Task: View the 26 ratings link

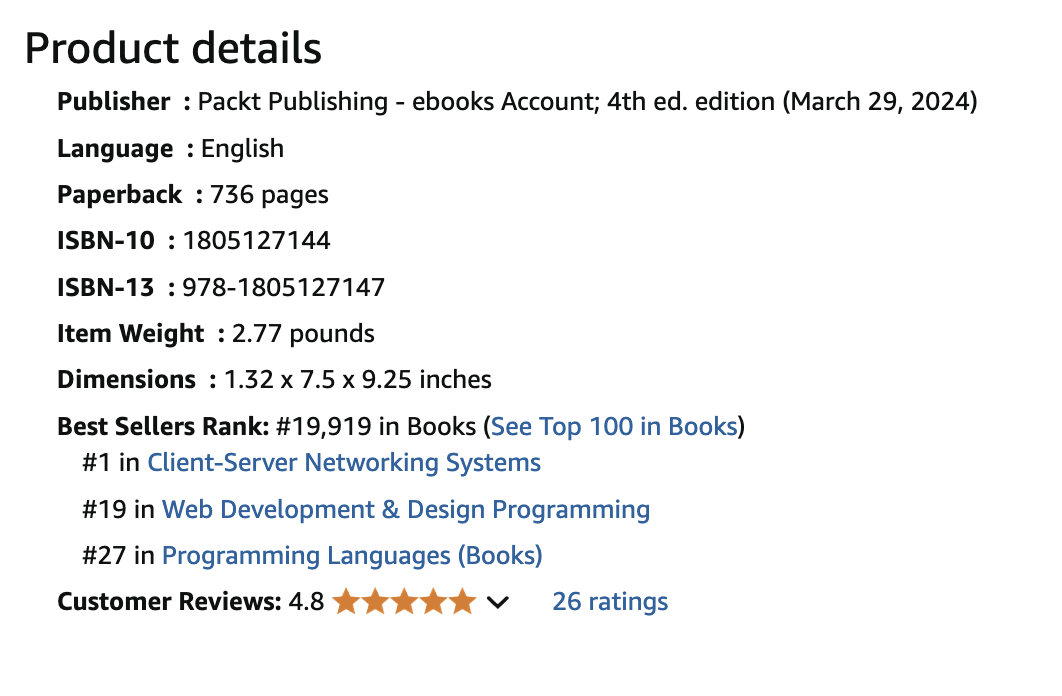Action: click(x=610, y=601)
